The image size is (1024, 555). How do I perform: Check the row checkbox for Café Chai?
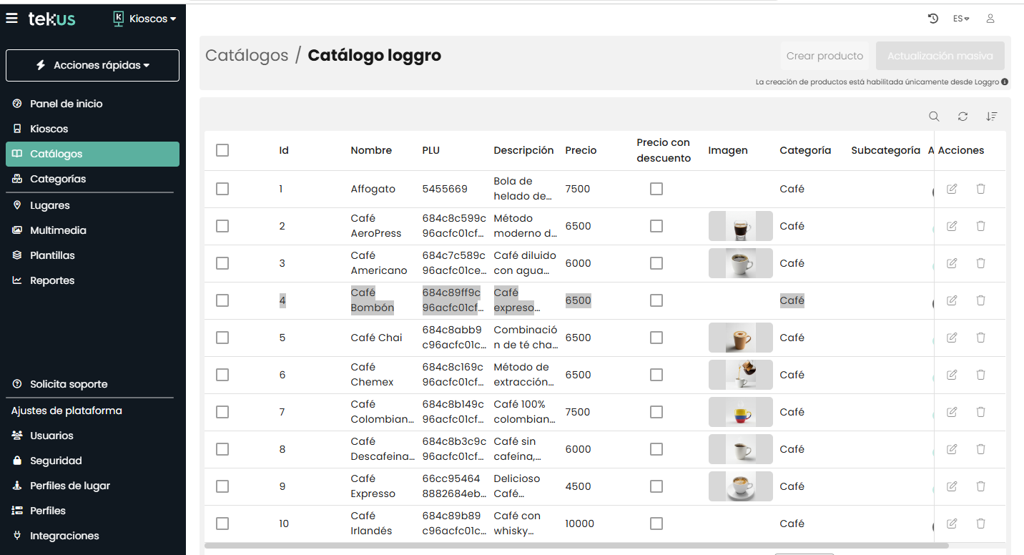pyautogui.click(x=222, y=338)
